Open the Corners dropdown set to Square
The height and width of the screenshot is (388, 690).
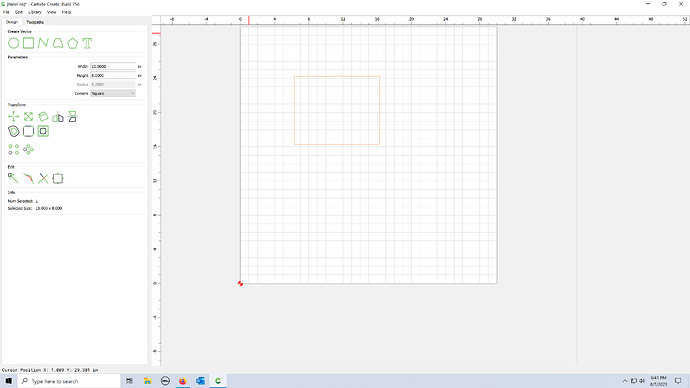(113, 93)
